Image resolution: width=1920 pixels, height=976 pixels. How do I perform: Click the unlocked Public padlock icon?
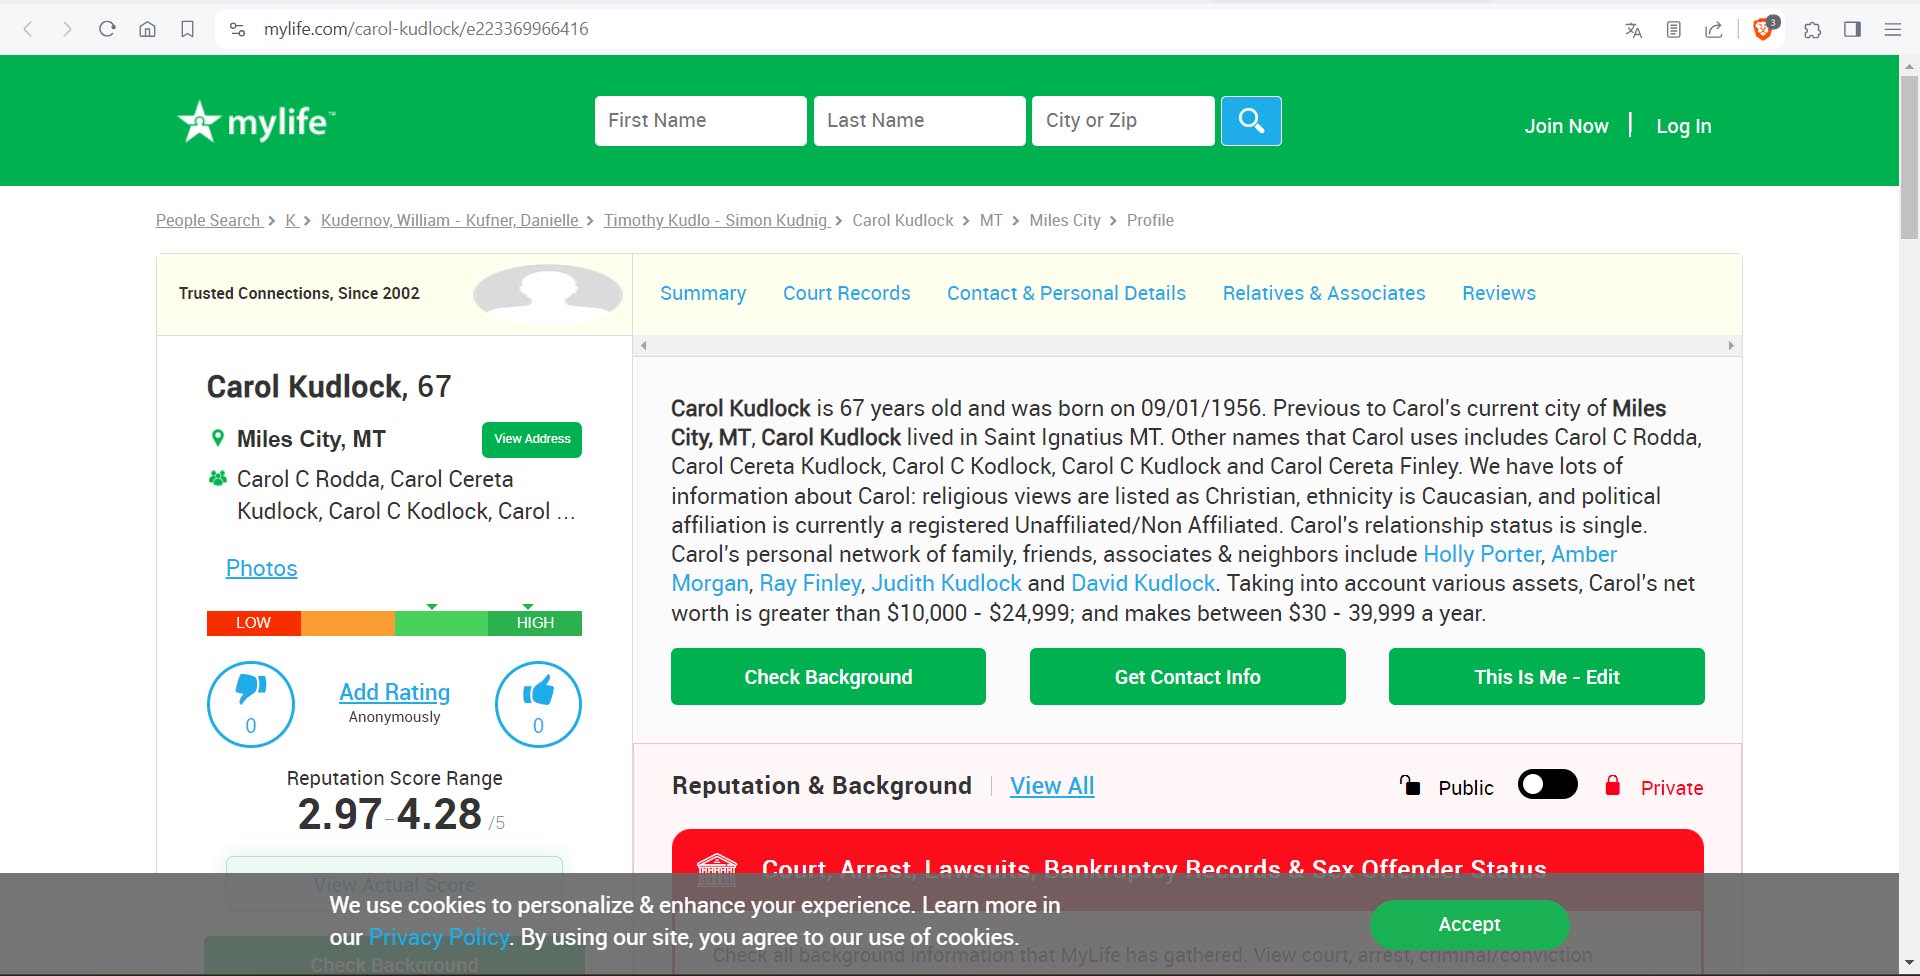1410,786
